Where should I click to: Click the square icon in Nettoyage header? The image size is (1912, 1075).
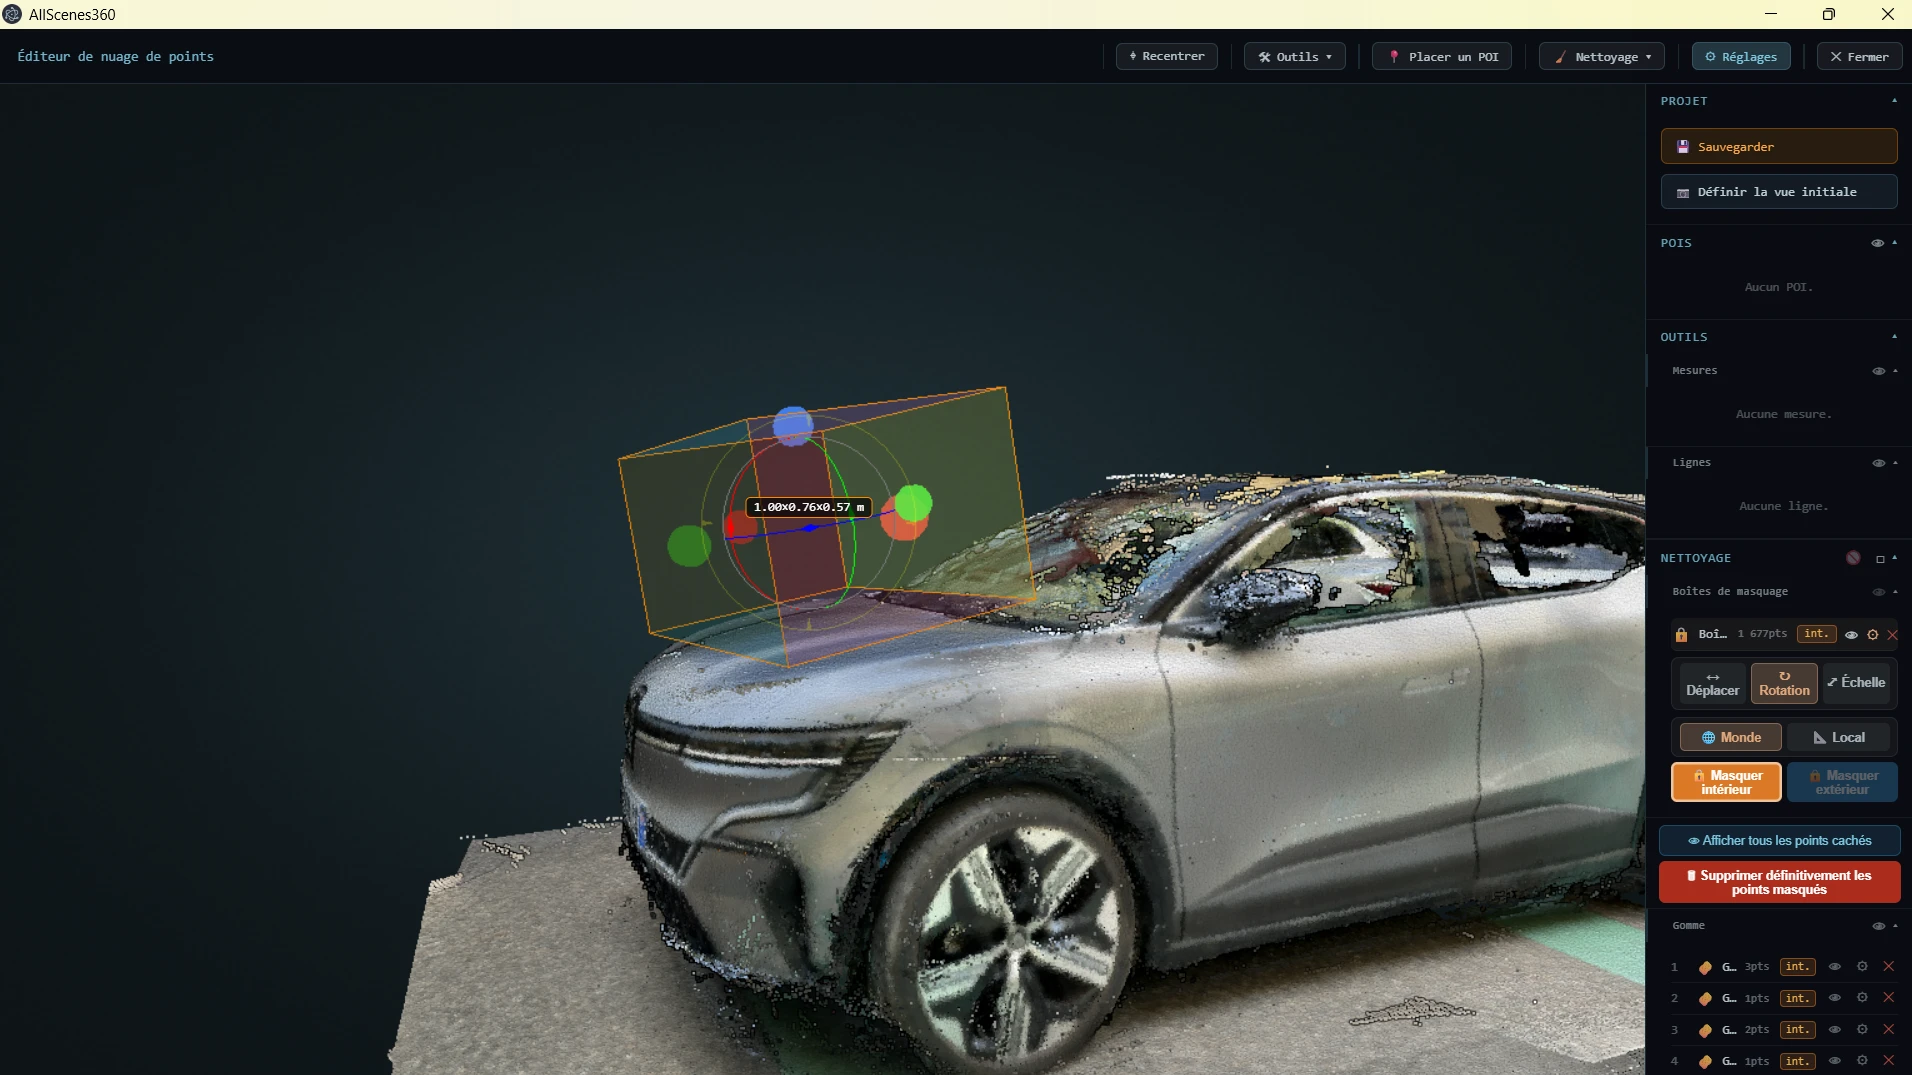pyautogui.click(x=1880, y=559)
